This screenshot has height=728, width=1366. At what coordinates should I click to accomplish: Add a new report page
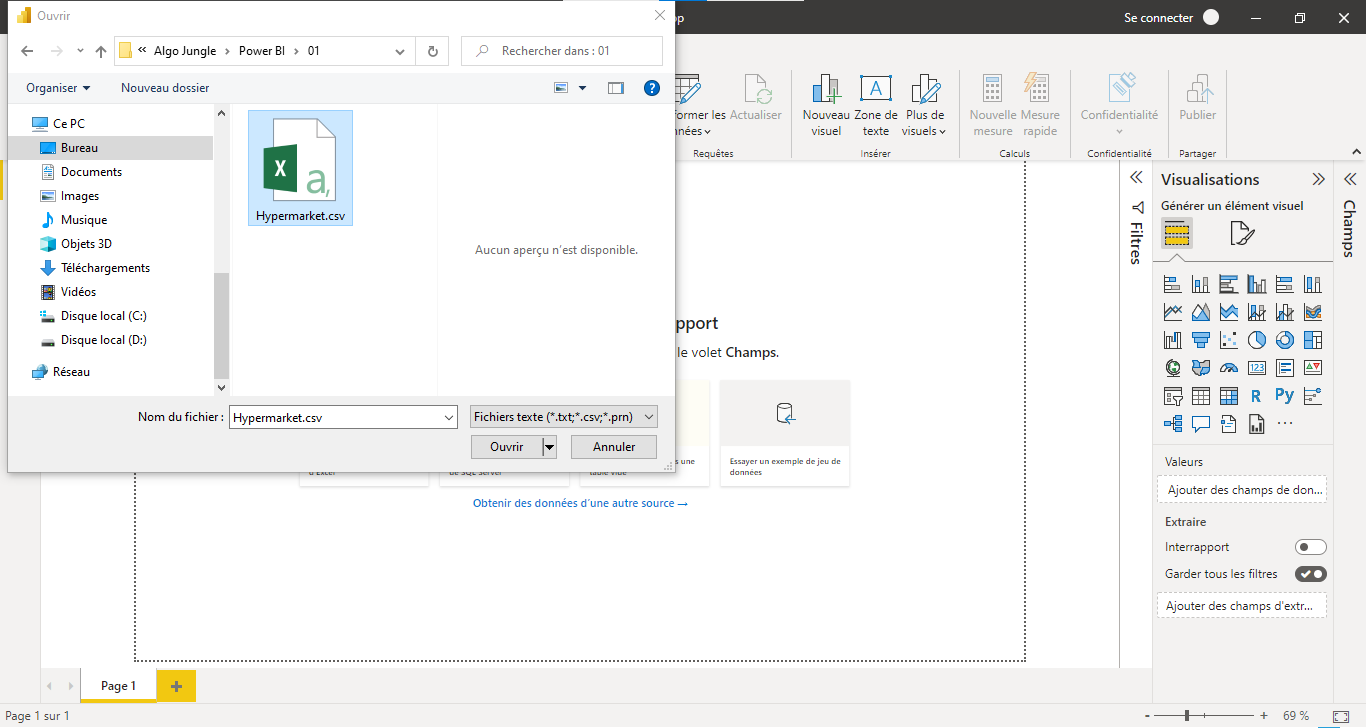point(176,686)
